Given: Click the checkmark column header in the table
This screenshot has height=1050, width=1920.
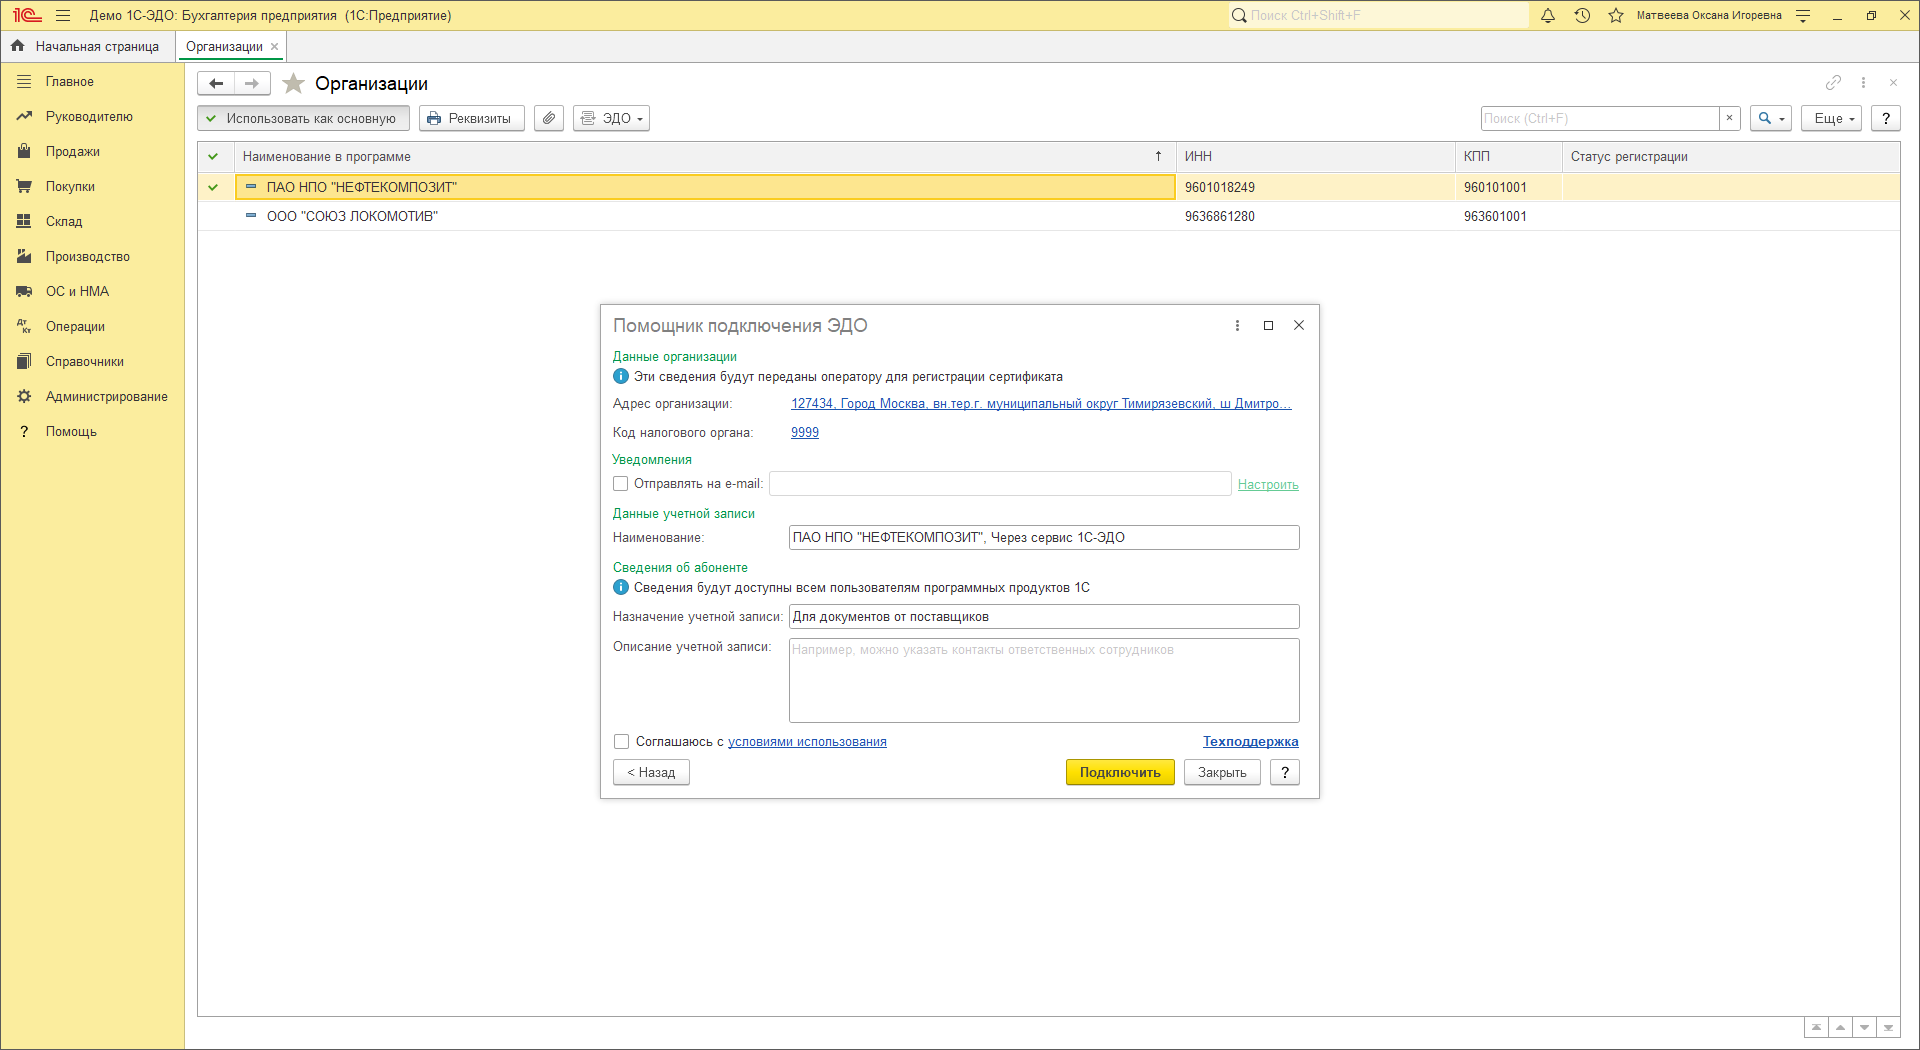Looking at the screenshot, I should 213,157.
